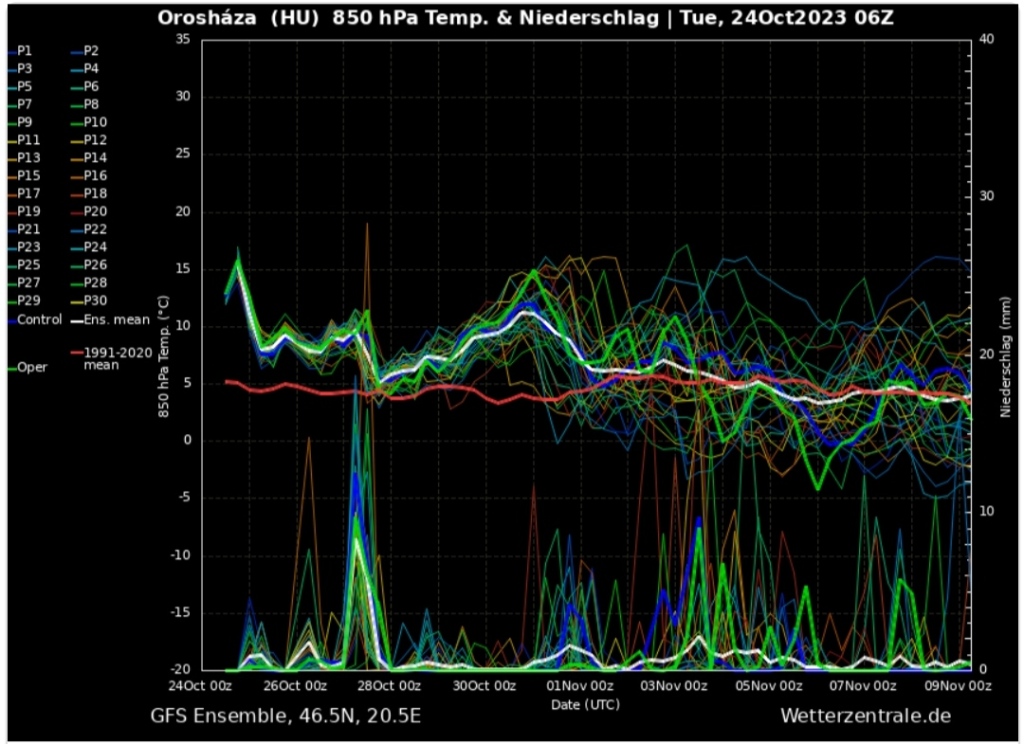Click the Date (UTC) axis label
The height and width of the screenshot is (744, 1024).
point(585,704)
